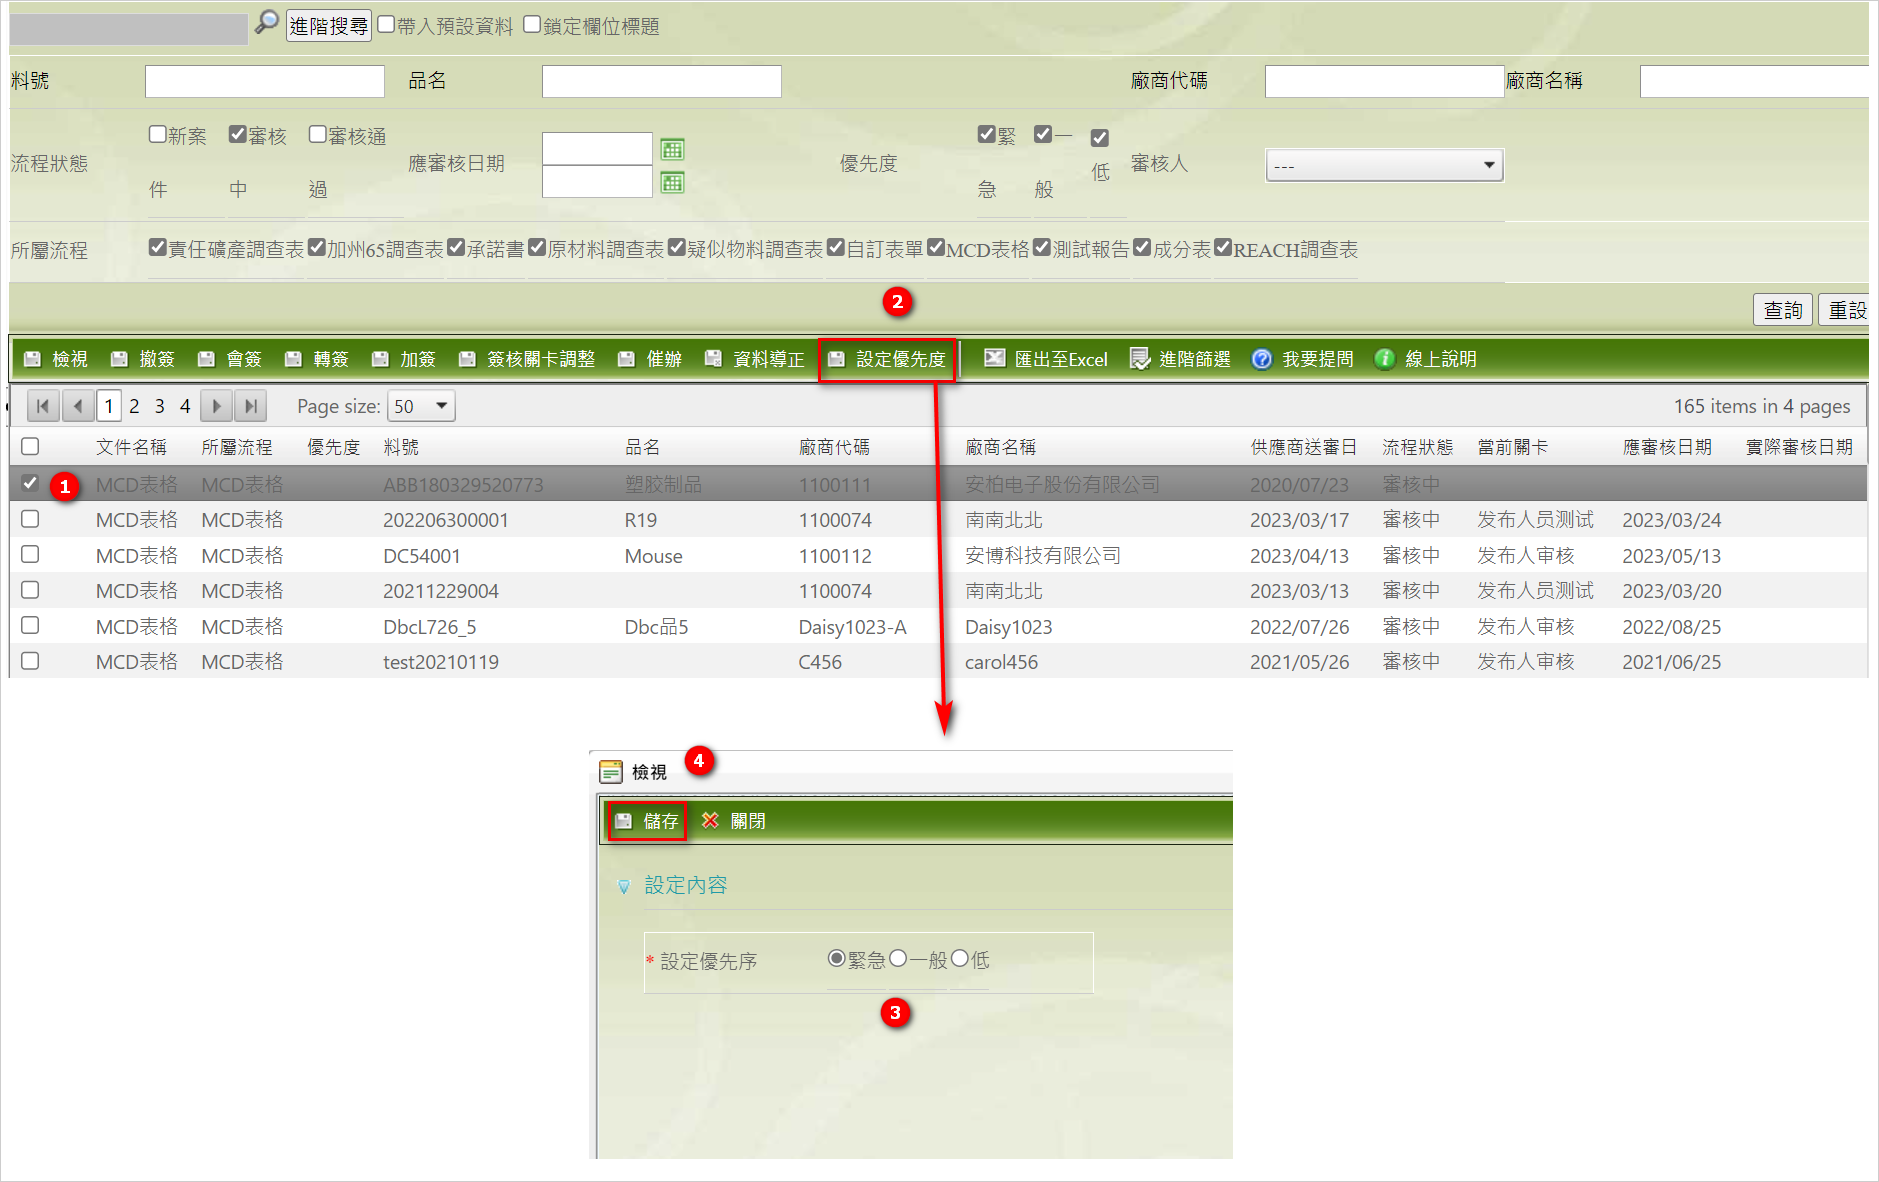Check the 審核通過 status checkbox

pyautogui.click(x=317, y=134)
